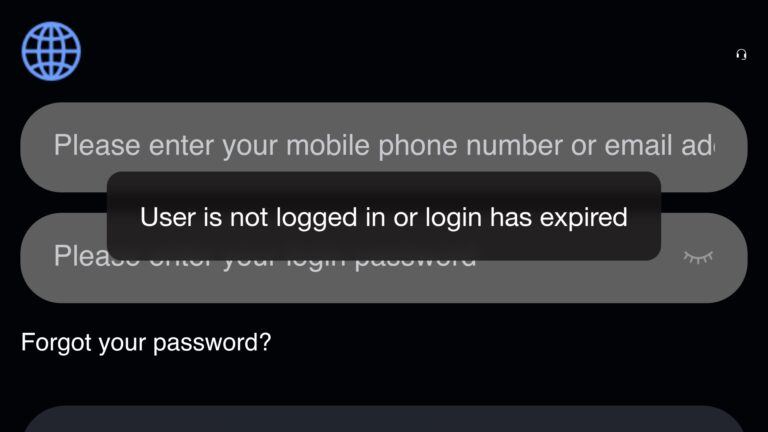
Task: Change language with the world icon
Action: click(x=51, y=51)
